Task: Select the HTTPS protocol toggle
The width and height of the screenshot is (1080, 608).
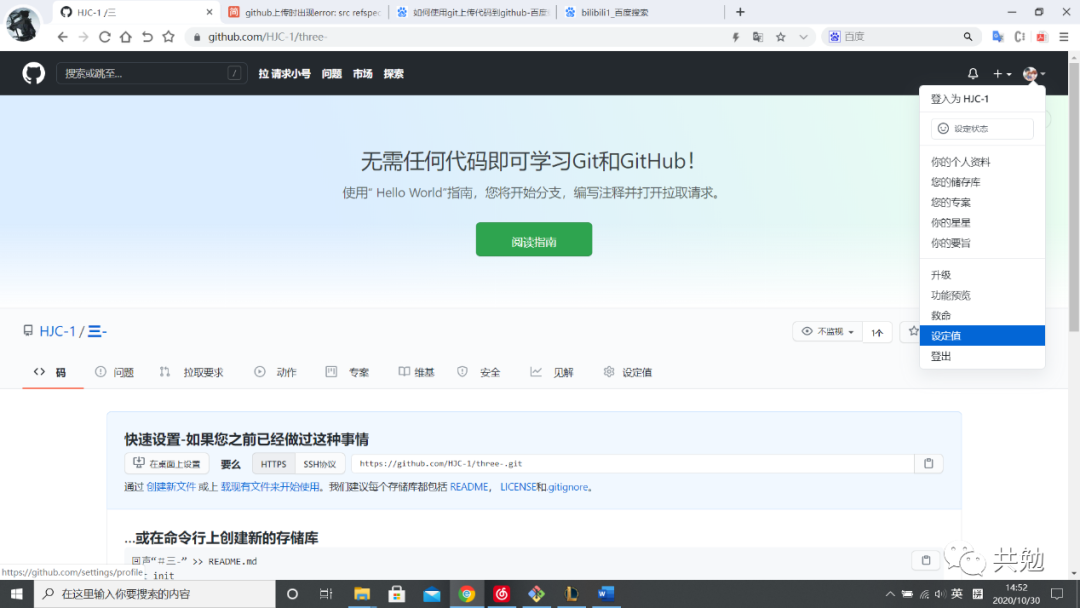Action: click(273, 463)
